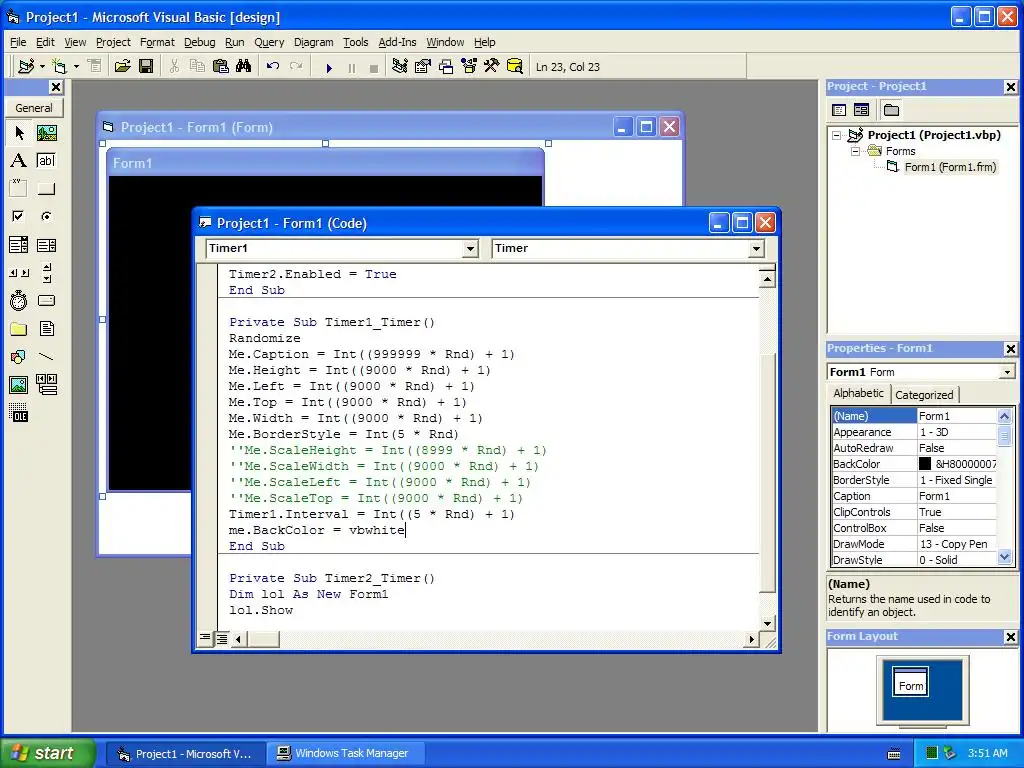Viewport: 1024px width, 768px height.
Task: Select the FileListBox tool in toolbox
Action: [x=46, y=328]
